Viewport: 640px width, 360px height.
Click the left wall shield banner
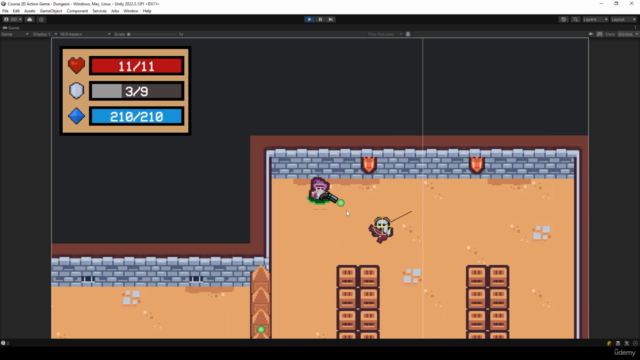click(369, 165)
